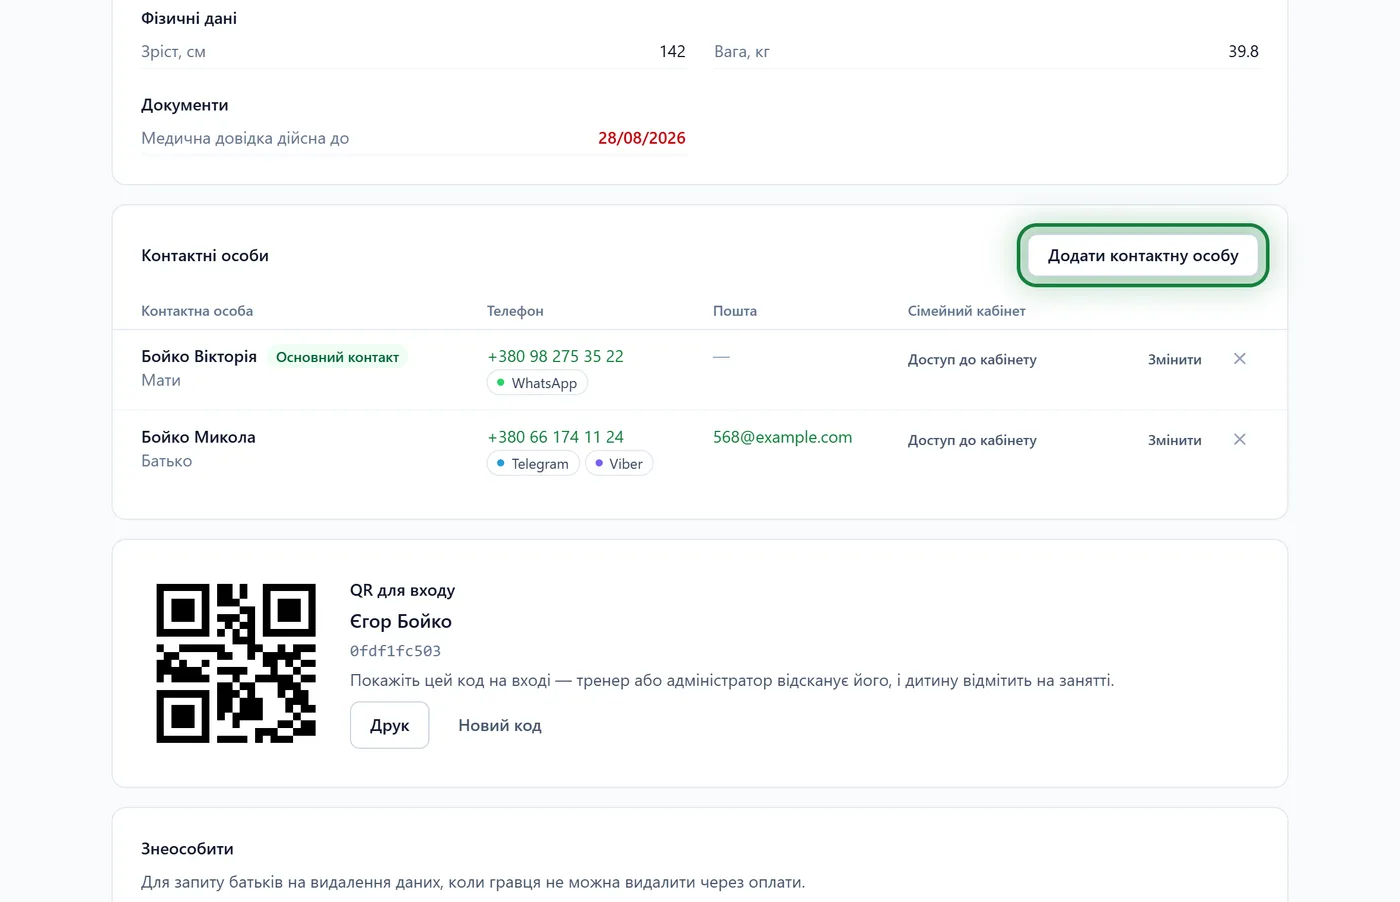Click the name Бойко Микола

[198, 437]
